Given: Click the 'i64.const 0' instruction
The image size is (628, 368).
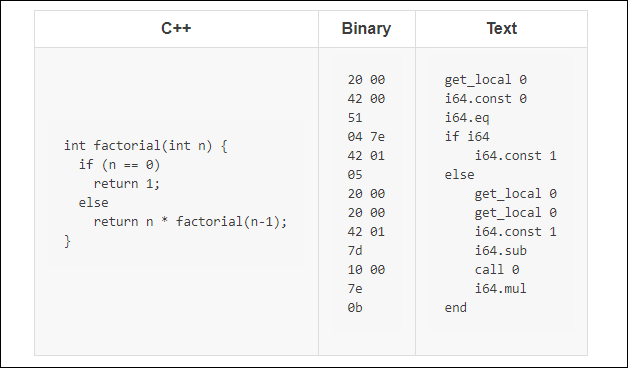Looking at the screenshot, I should point(485,99).
